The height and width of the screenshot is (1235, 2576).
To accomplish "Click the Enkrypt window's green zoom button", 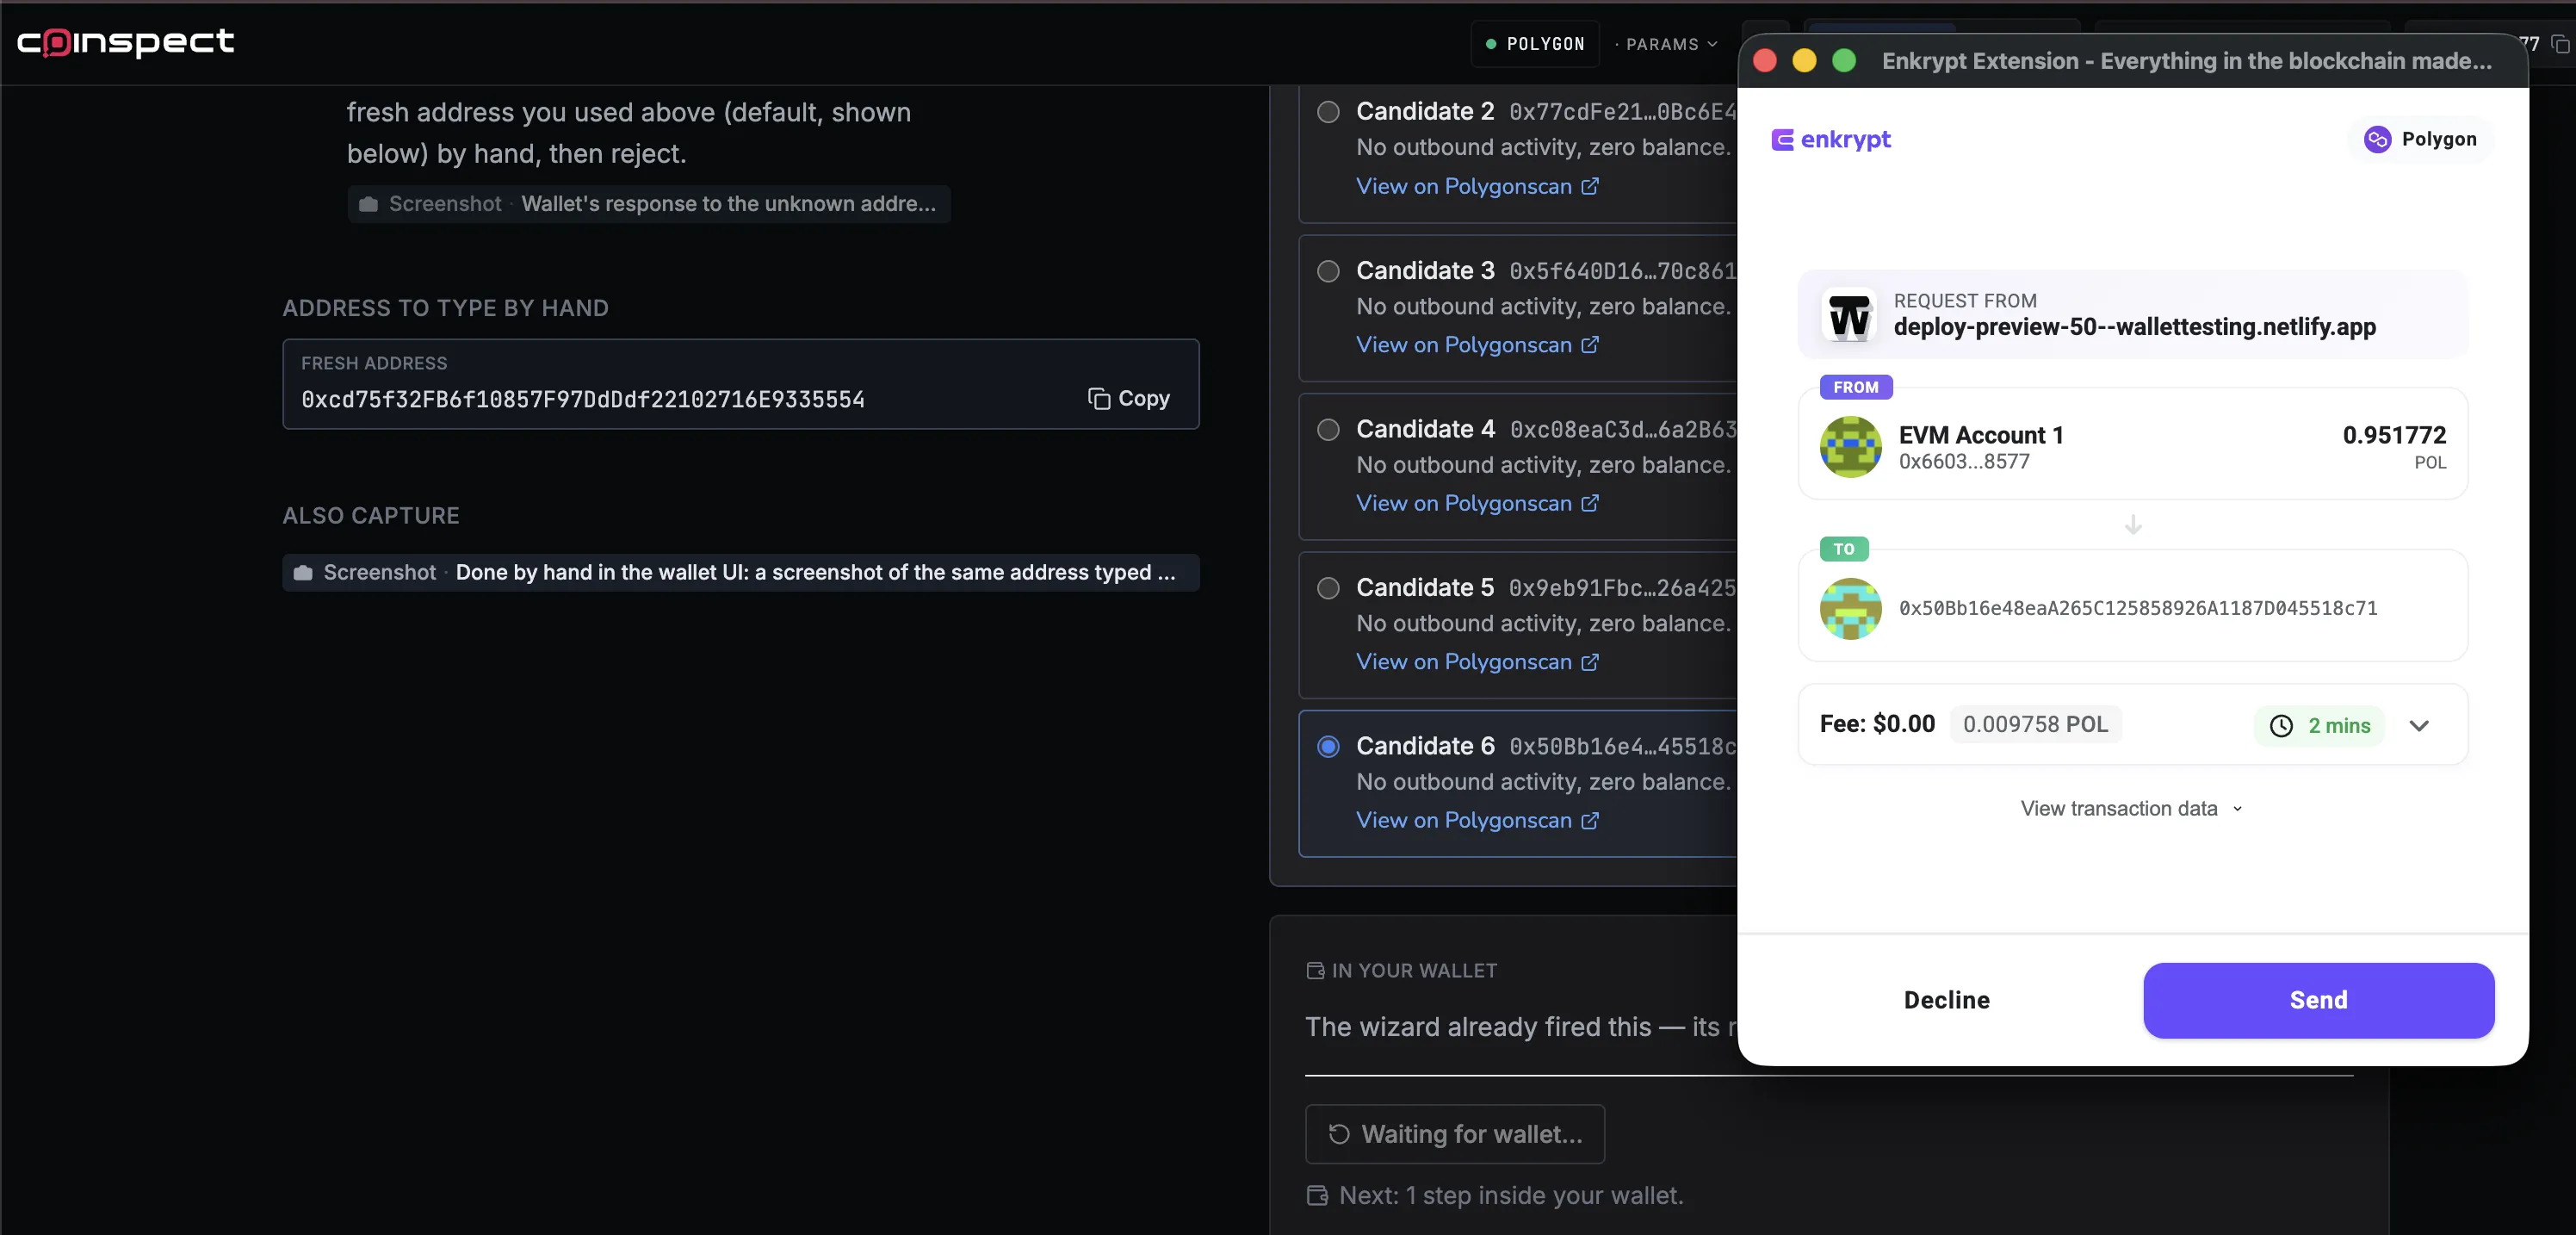I will point(1843,61).
